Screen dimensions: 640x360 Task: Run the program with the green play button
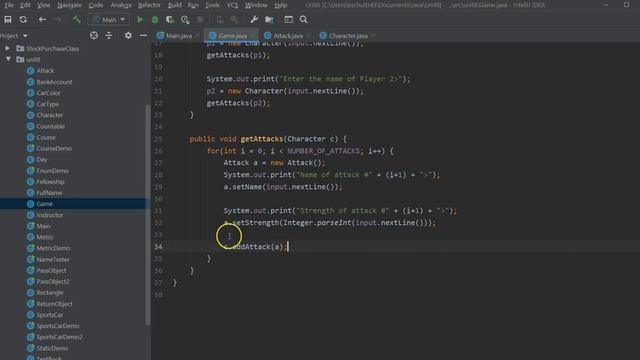click(140, 20)
